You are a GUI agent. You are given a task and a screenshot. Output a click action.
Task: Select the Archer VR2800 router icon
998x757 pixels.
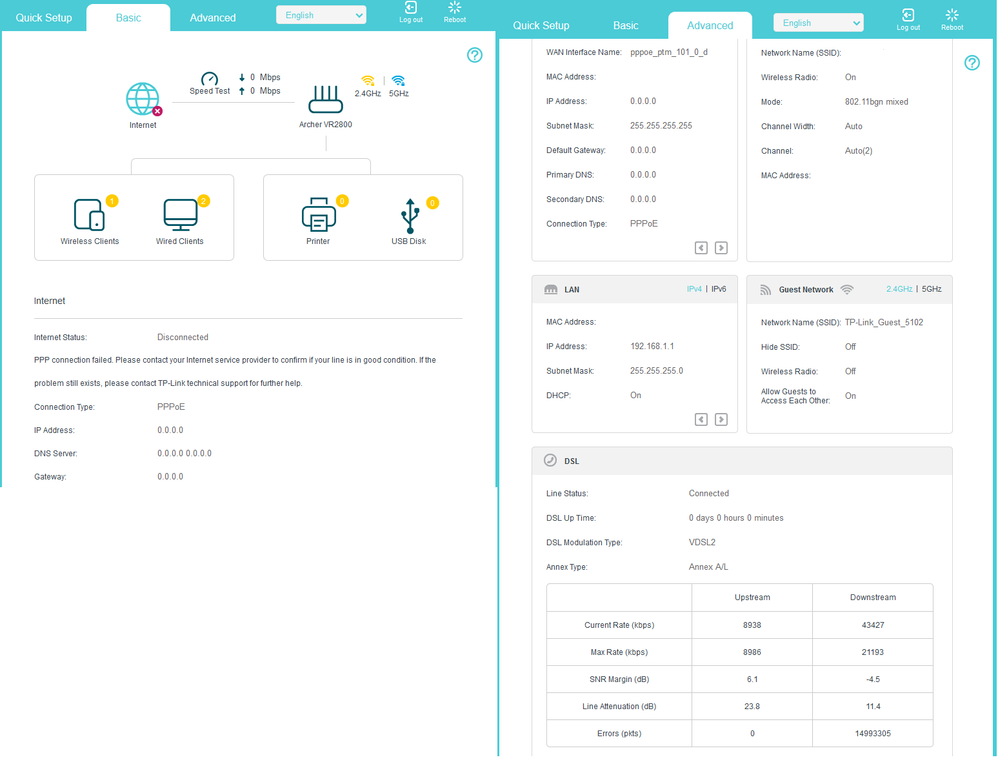pyautogui.click(x=325, y=100)
